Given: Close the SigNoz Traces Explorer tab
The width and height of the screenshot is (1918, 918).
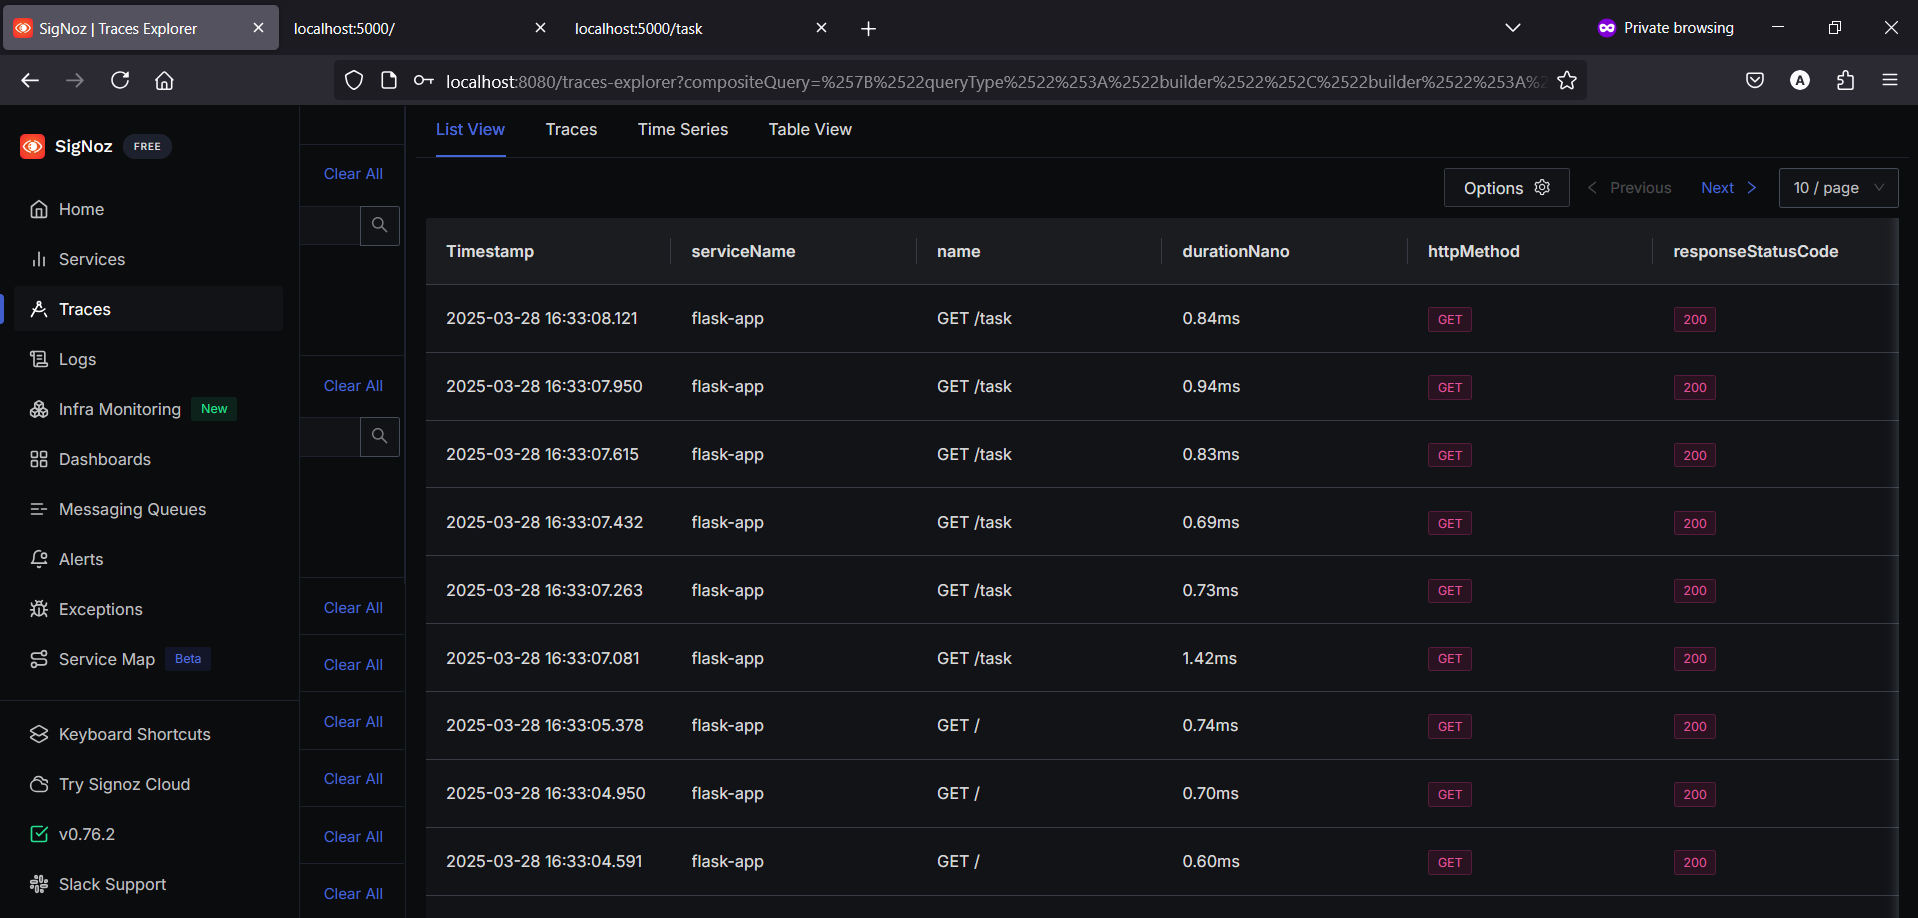Looking at the screenshot, I should pyautogui.click(x=258, y=28).
